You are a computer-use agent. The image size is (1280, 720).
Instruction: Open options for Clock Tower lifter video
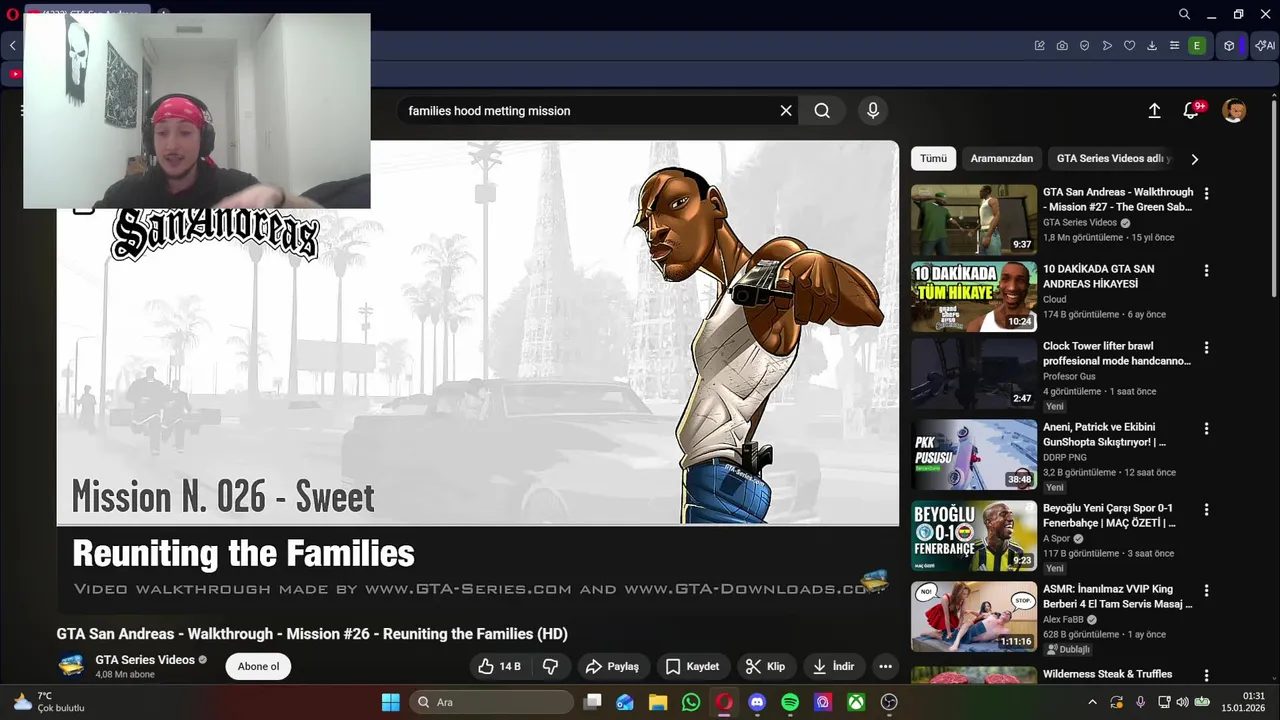pyautogui.click(x=1206, y=348)
